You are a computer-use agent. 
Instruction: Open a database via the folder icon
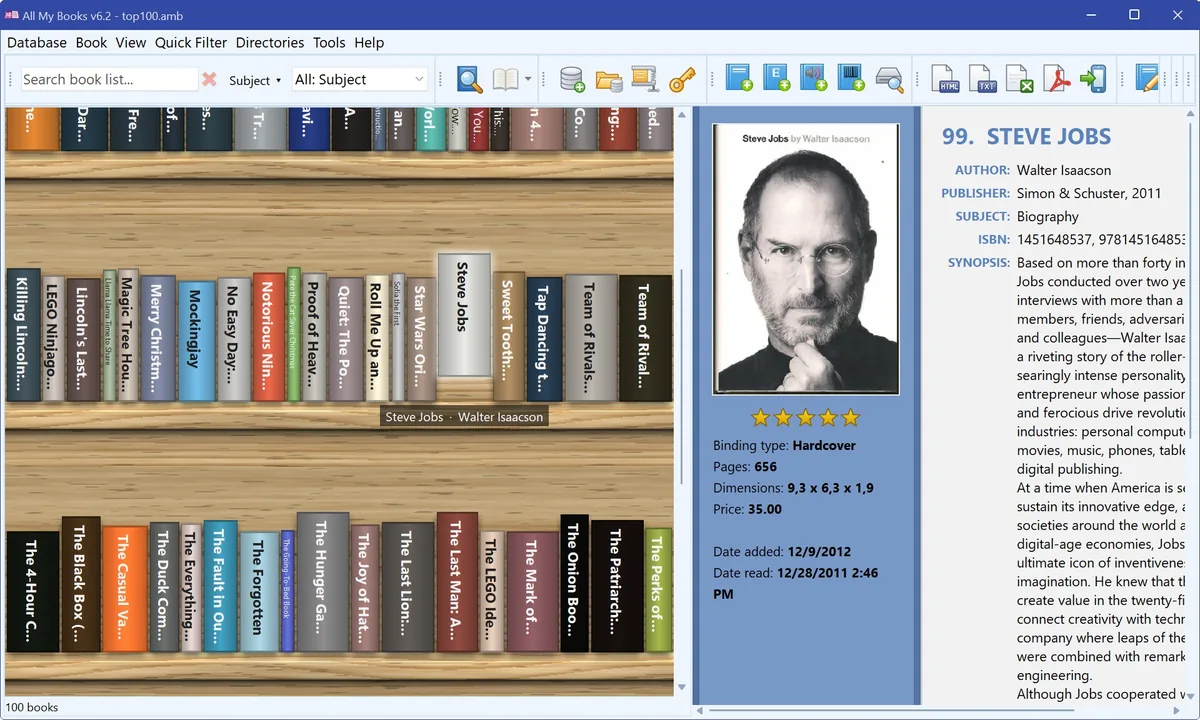pos(608,80)
